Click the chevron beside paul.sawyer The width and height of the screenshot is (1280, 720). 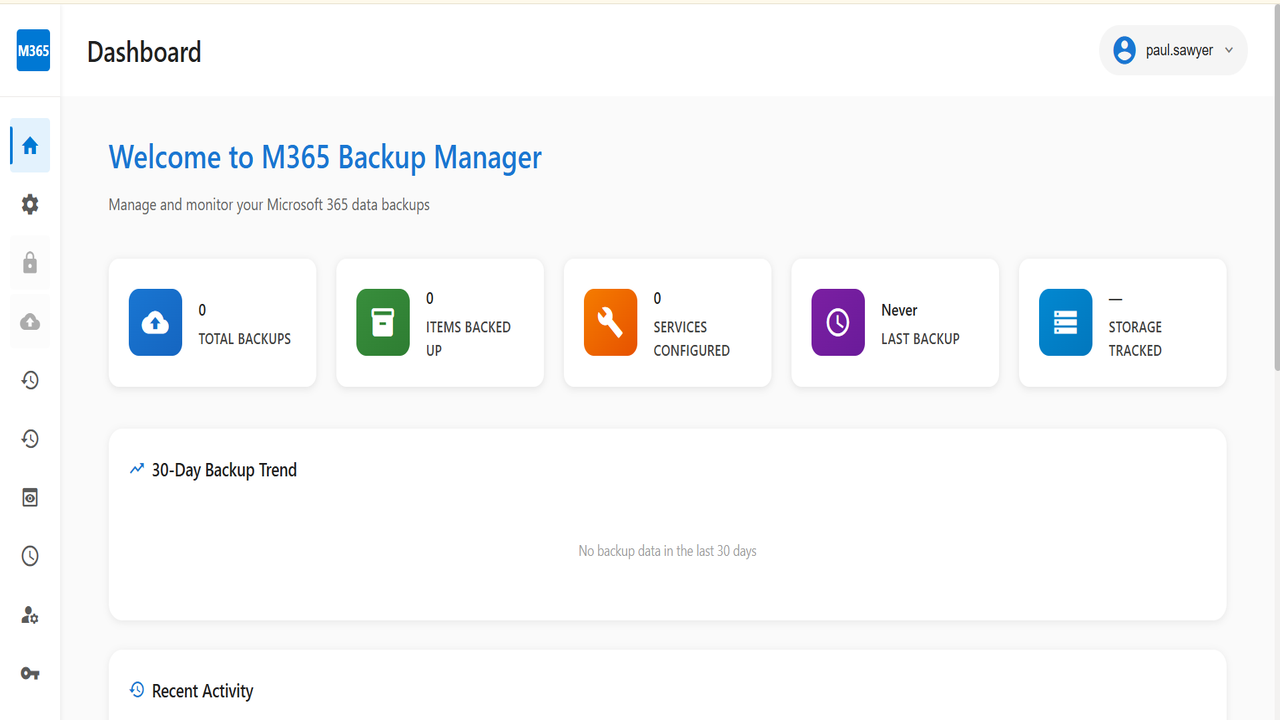pyautogui.click(x=1229, y=50)
